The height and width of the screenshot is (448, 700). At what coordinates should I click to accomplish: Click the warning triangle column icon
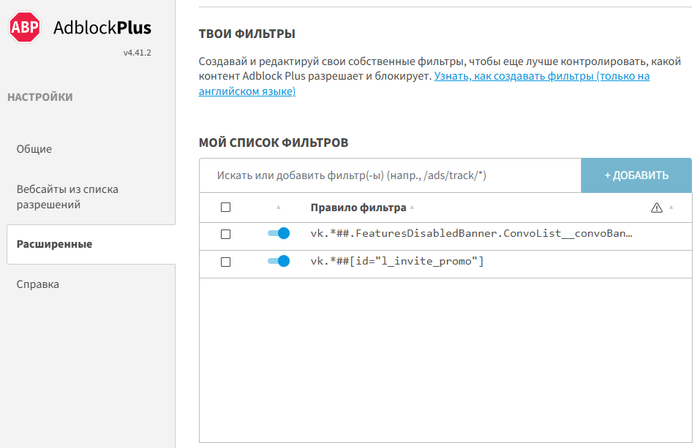pyautogui.click(x=656, y=207)
